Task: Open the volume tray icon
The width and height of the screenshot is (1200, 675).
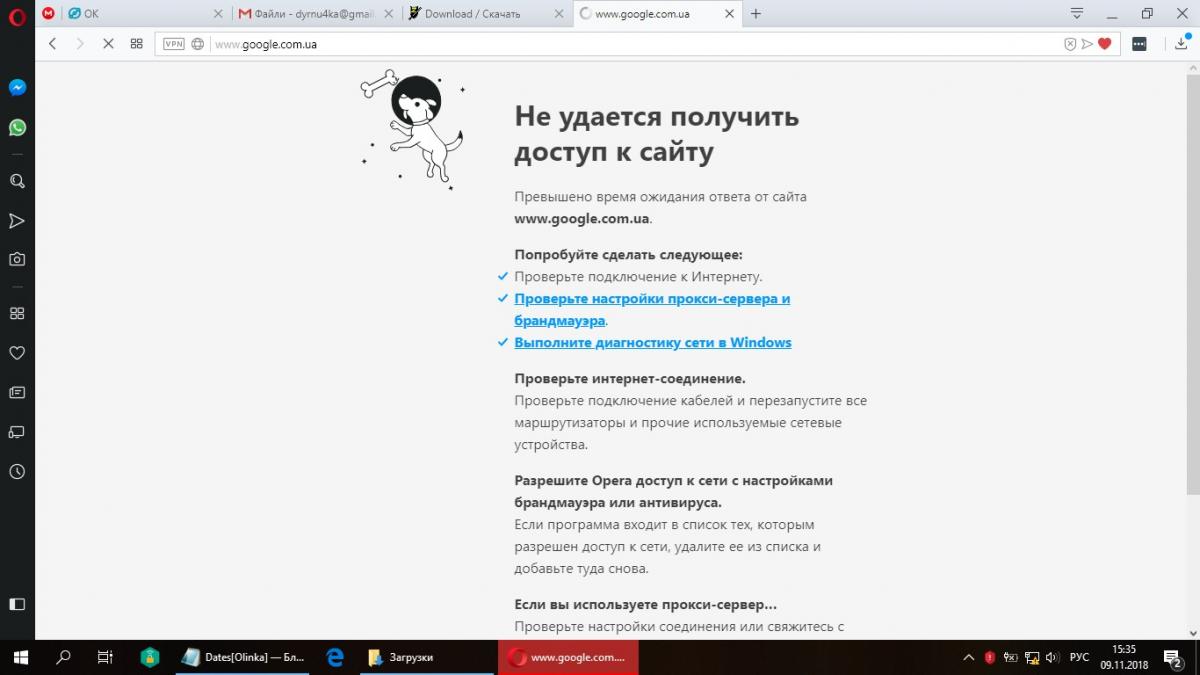Action: pyautogui.click(x=1052, y=657)
